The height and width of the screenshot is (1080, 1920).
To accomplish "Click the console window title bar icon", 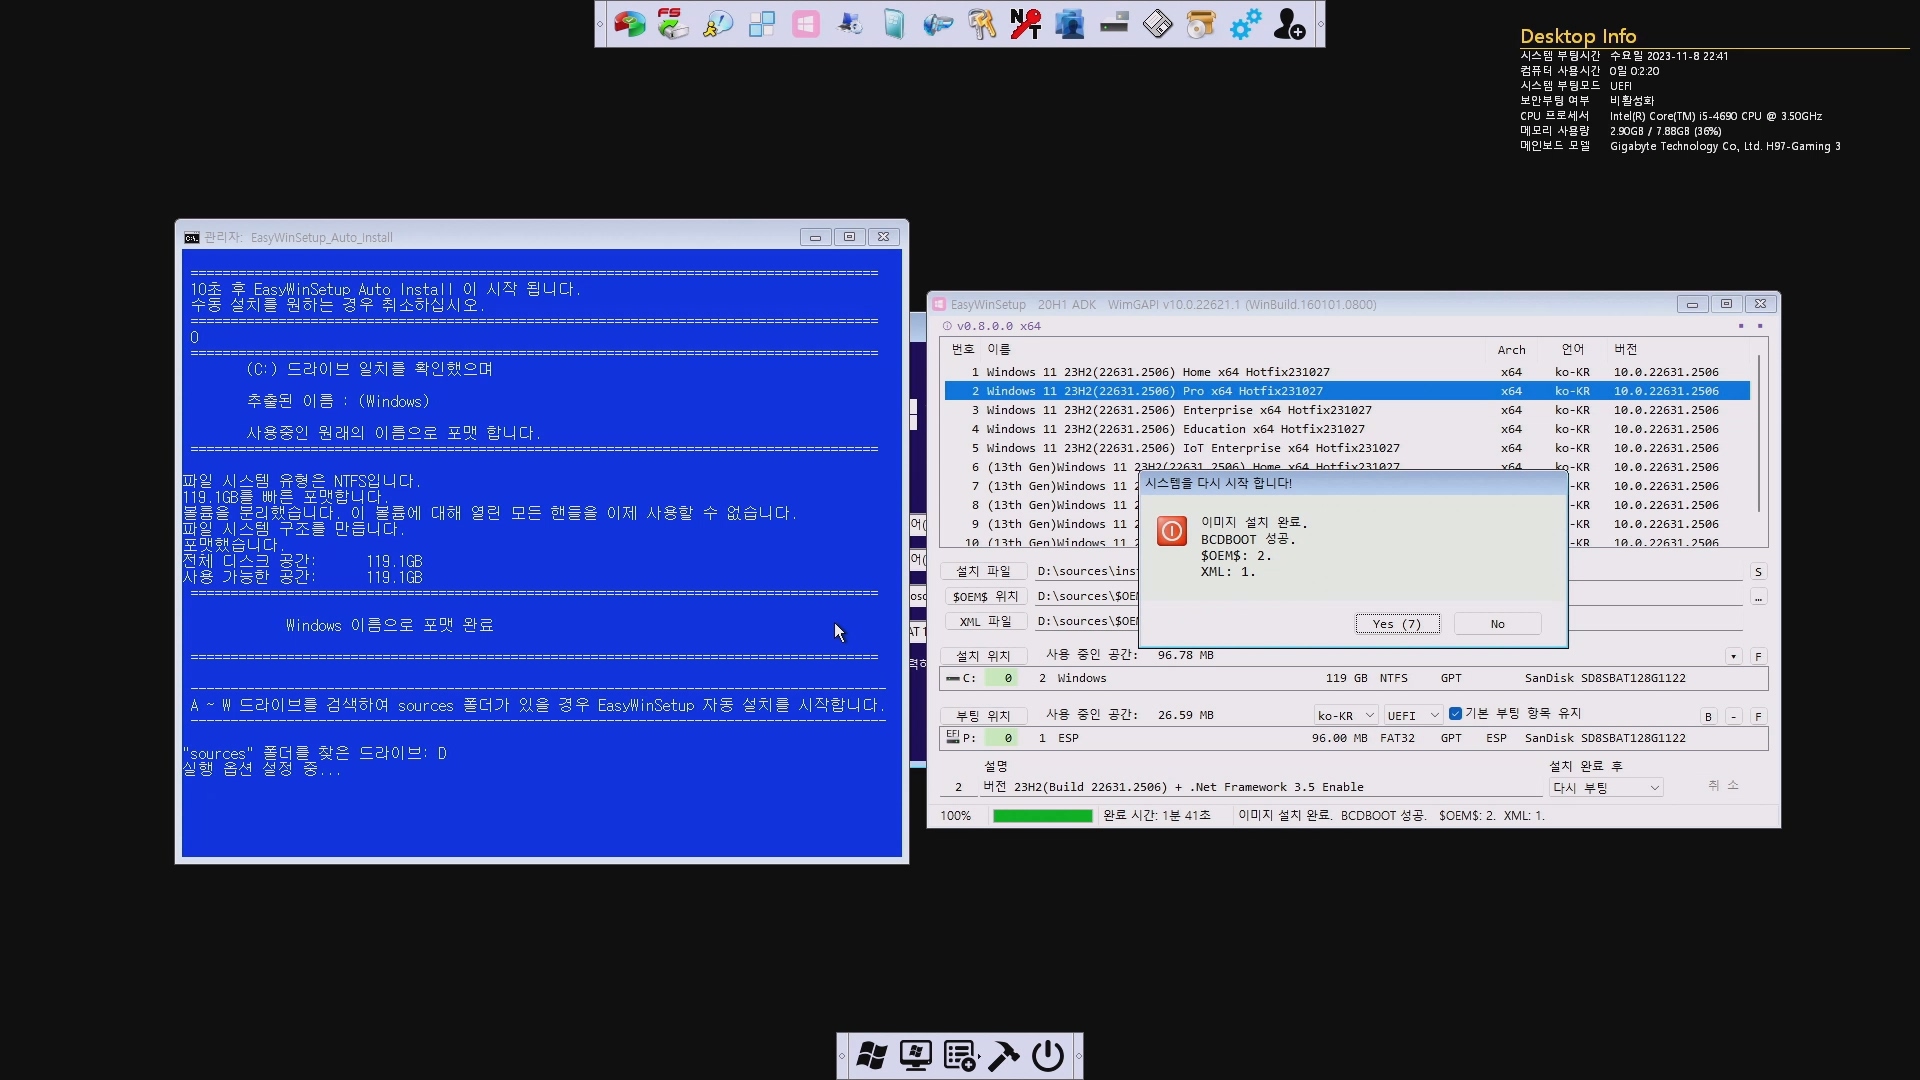I will 191,238.
